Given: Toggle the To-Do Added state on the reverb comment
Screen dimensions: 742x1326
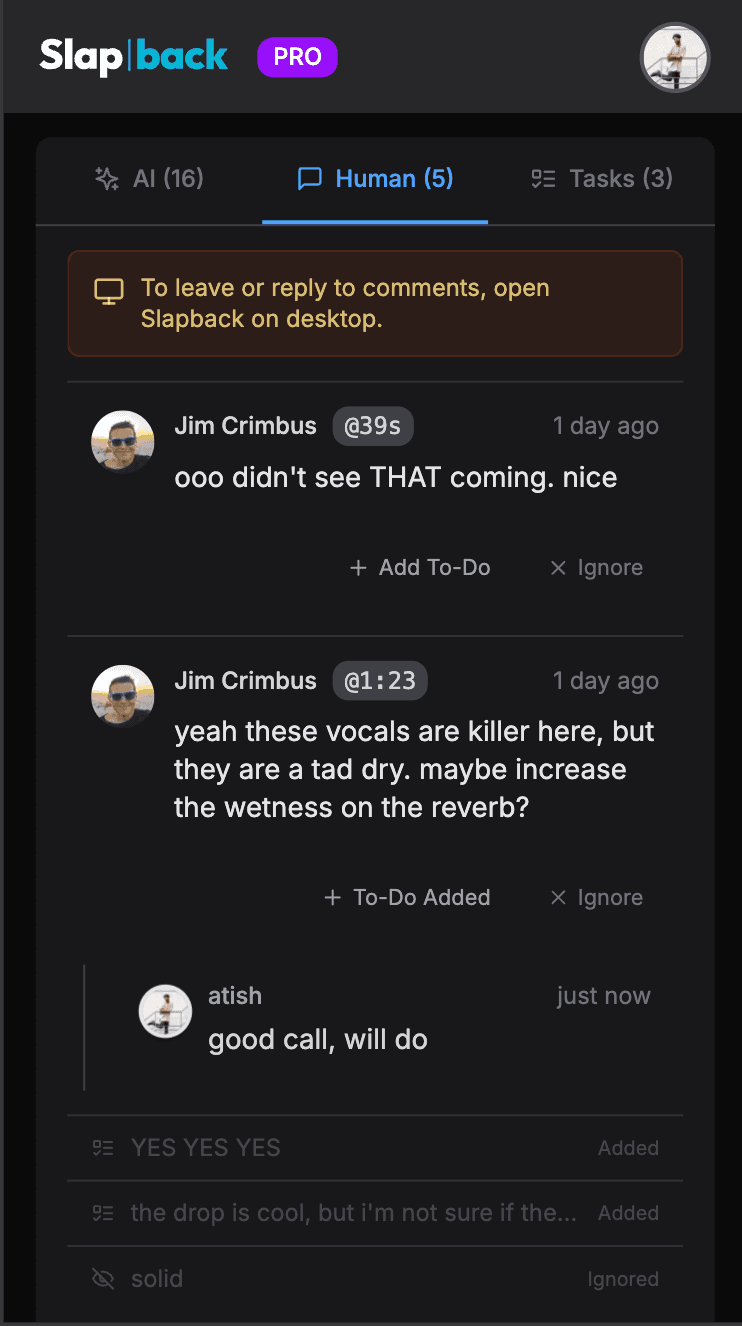Looking at the screenshot, I should (407, 897).
